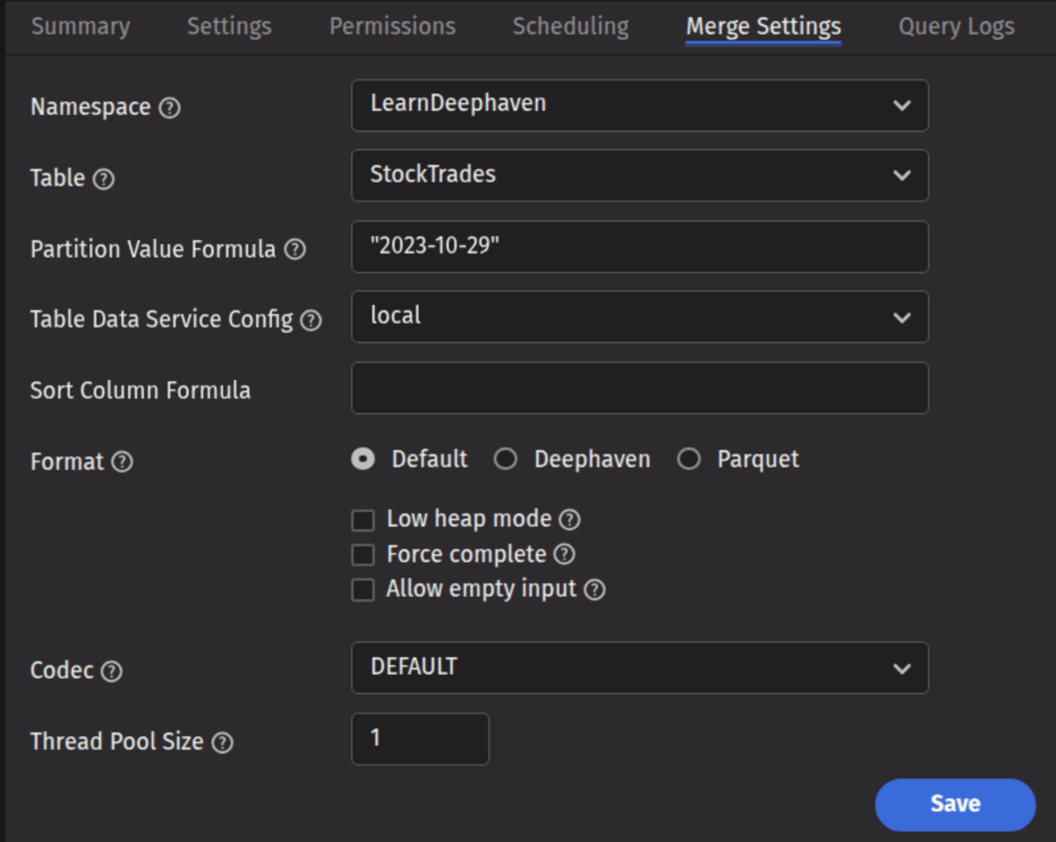Click the help icon beside Table label

[103, 179]
